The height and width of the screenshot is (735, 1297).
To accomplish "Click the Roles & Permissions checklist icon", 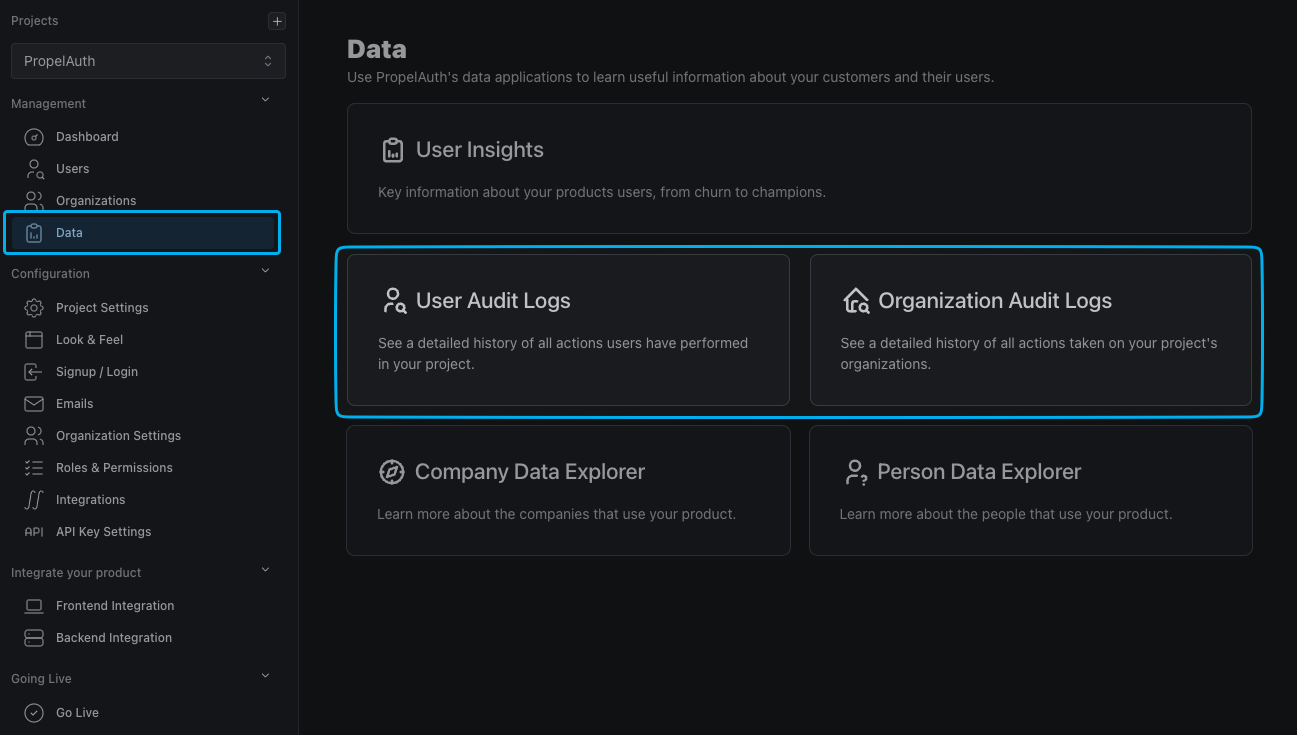I will (34, 468).
